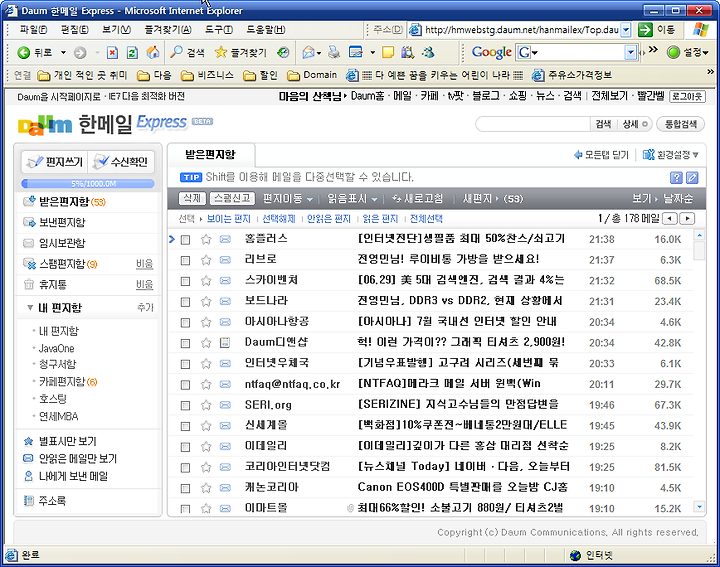720x567 pixels.
Task: Tick checkbox for 아시아나항공 email
Action: click(x=186, y=322)
